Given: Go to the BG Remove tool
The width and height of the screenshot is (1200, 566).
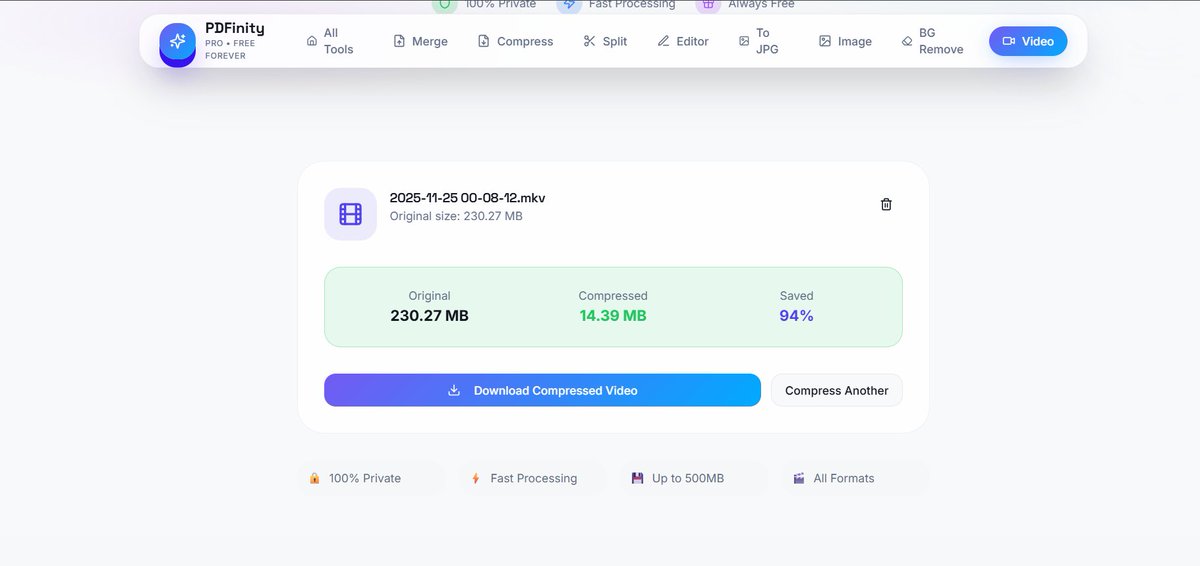Looking at the screenshot, I should 932,41.
